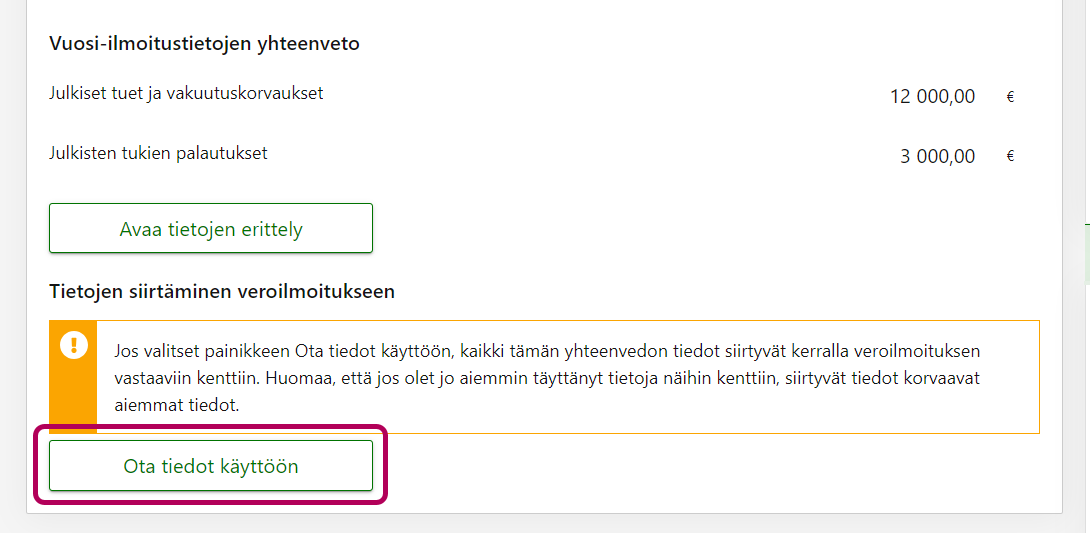Select the Julkisten tukien palautukset label
Screen dimensions: 1090x533
tap(158, 154)
